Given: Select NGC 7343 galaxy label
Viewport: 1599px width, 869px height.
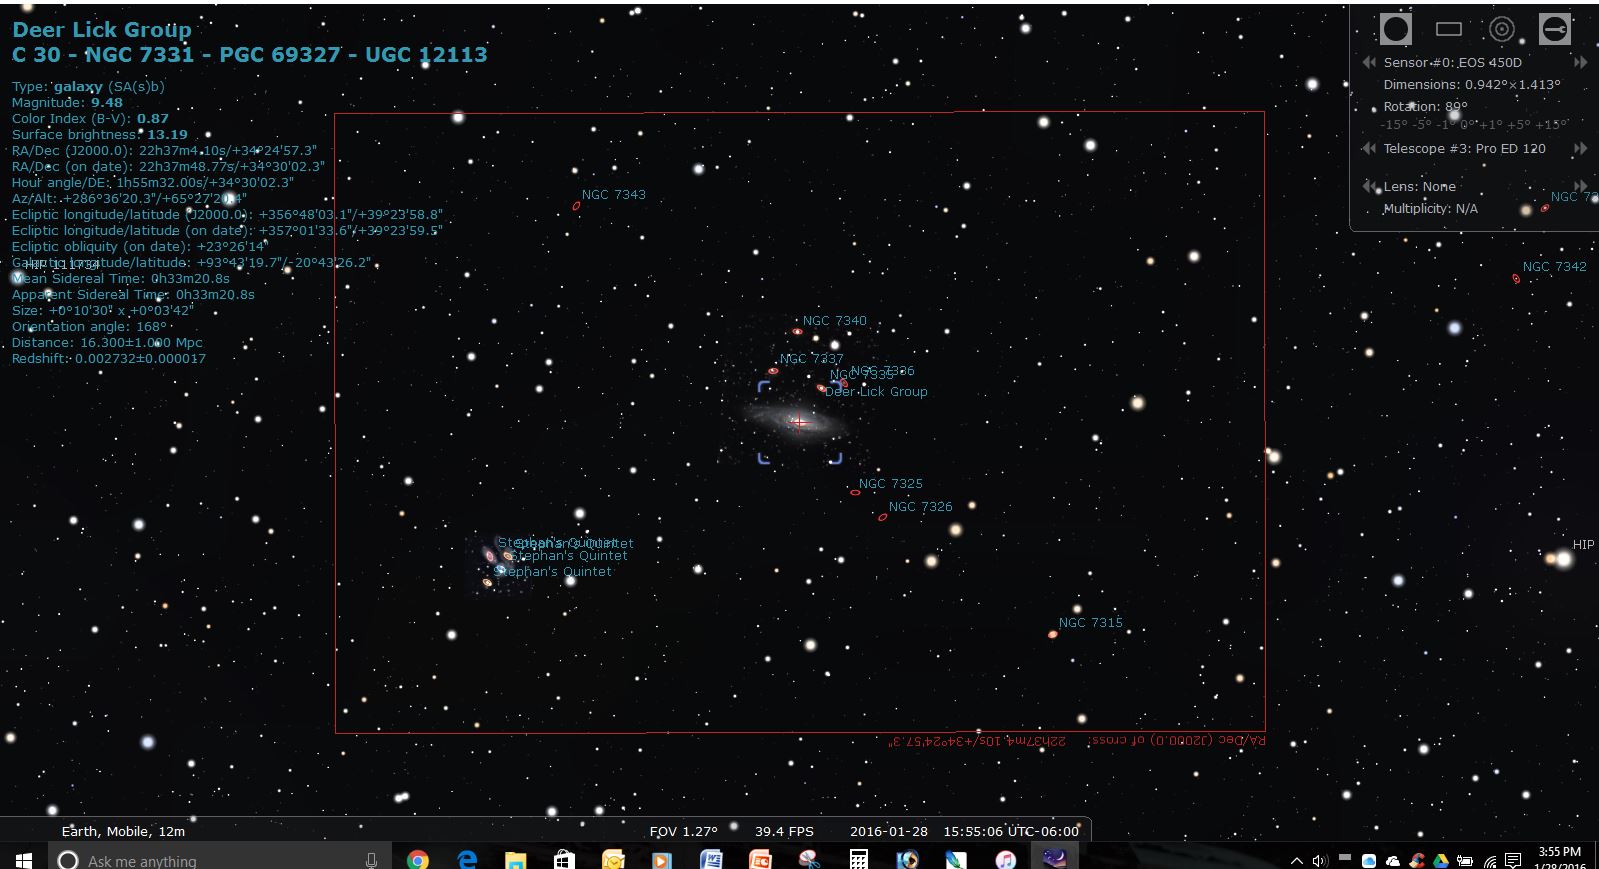Looking at the screenshot, I should pyautogui.click(x=613, y=195).
